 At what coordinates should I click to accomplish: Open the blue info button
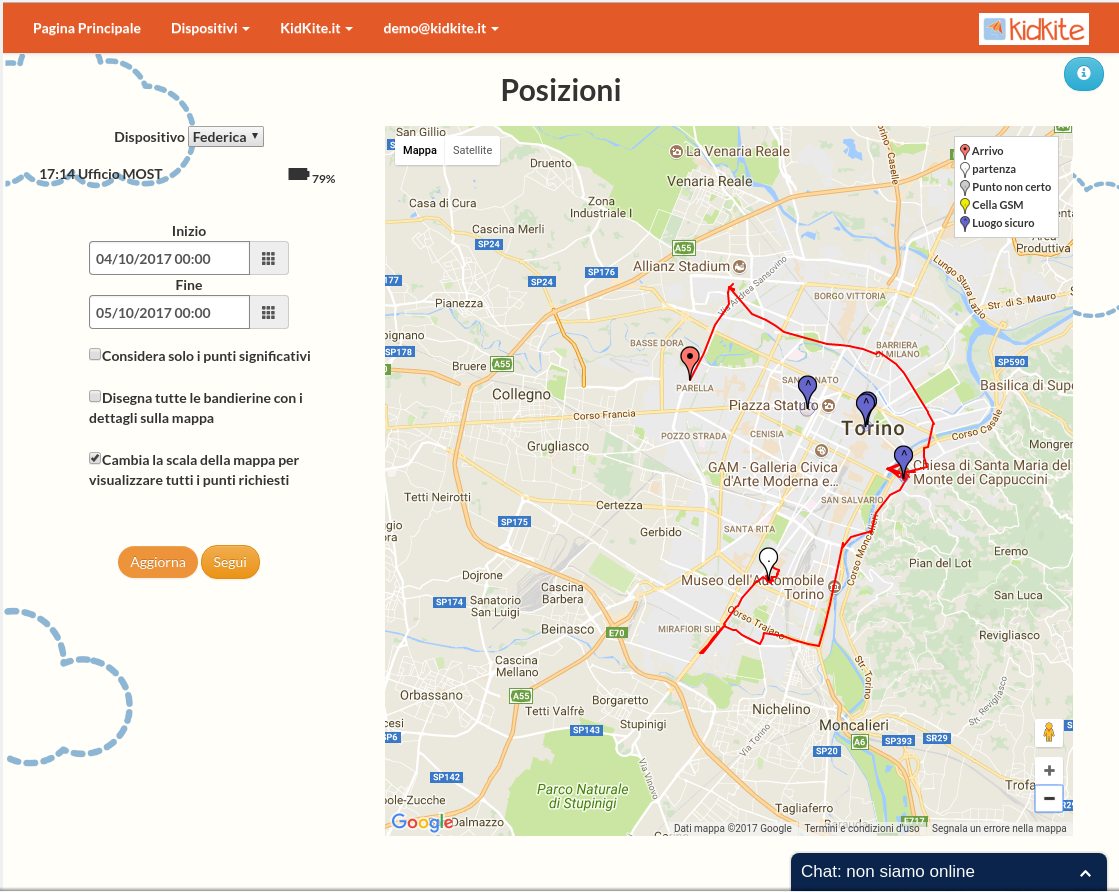[1083, 74]
